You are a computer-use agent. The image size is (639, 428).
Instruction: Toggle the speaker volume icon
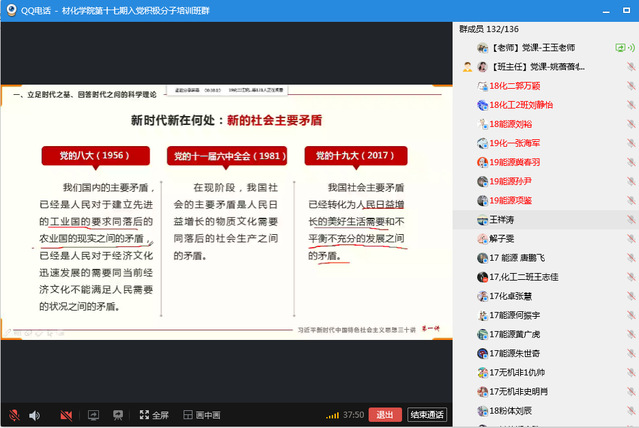point(34,414)
